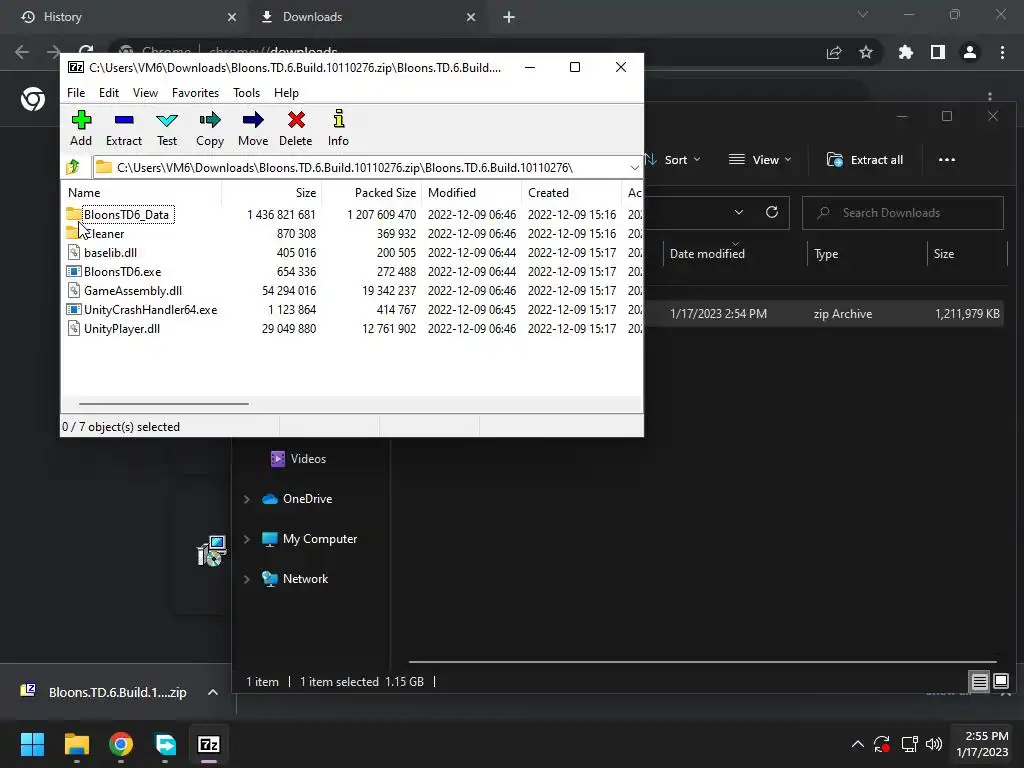Open the Chrome profile icon
Image resolution: width=1024 pixels, height=768 pixels.
tap(970, 52)
